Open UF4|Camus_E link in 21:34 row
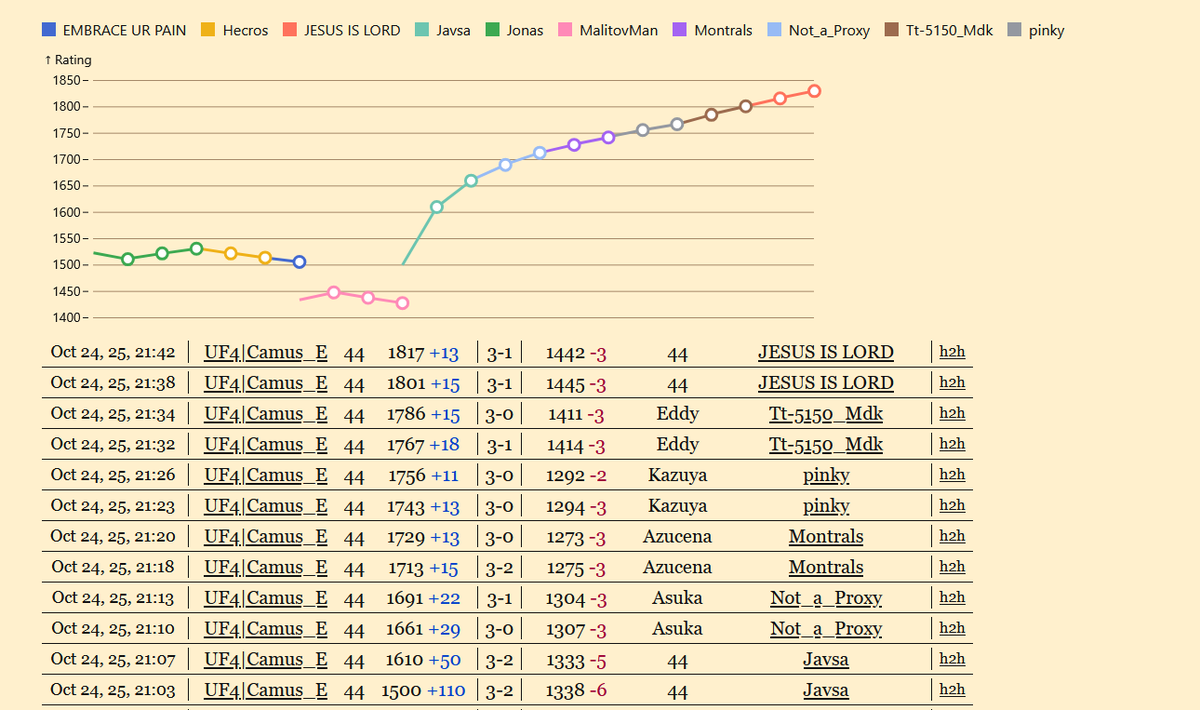1200x710 pixels. click(x=266, y=414)
